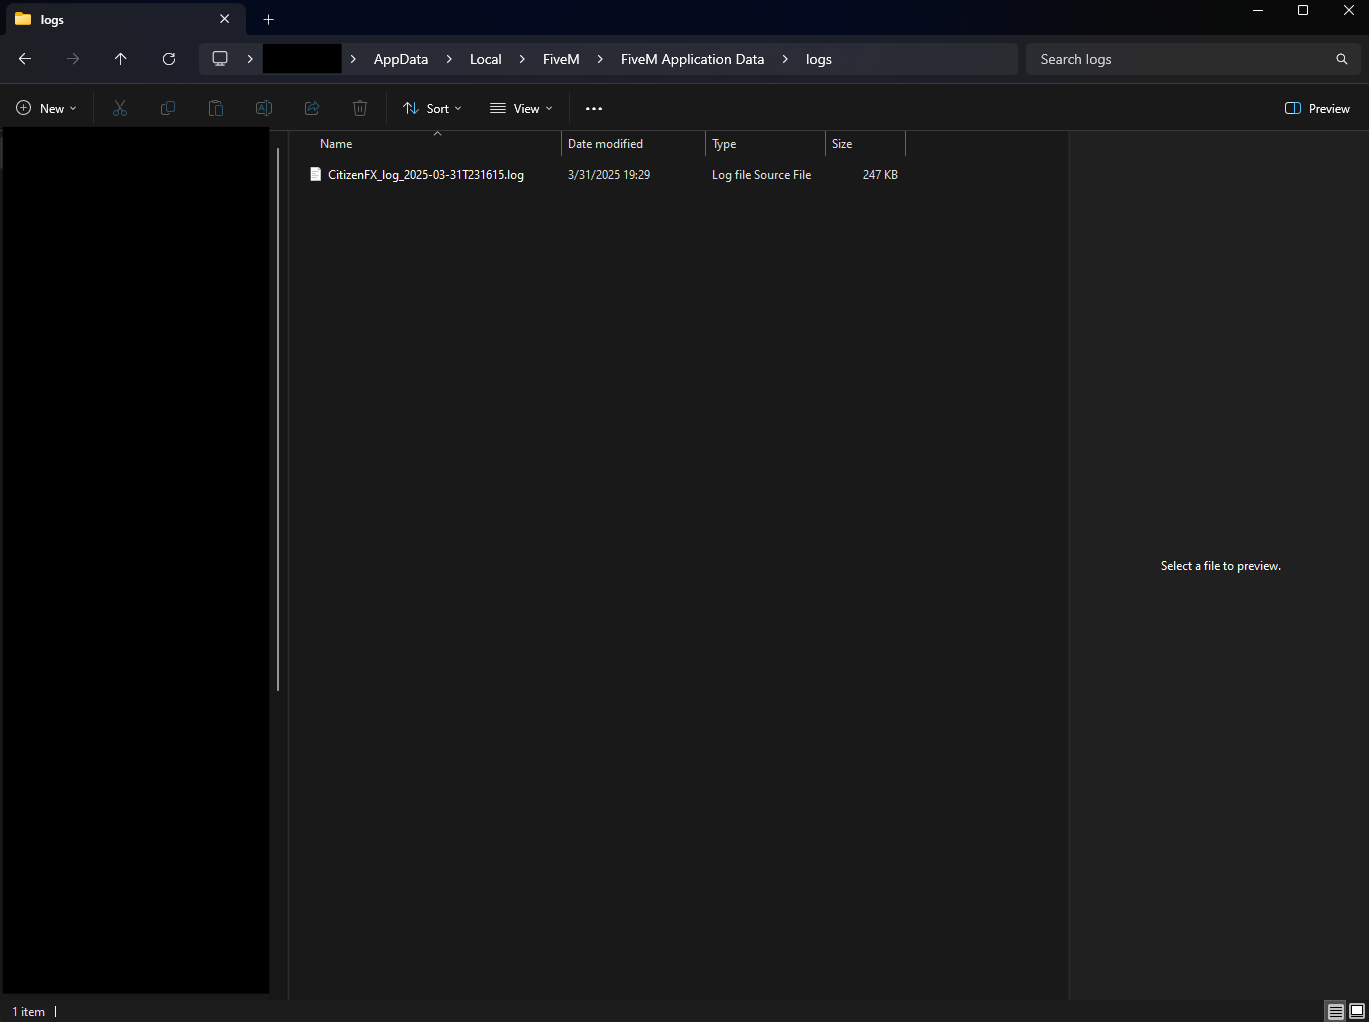Viewport: 1369px width, 1022px height.
Task: Open the View dropdown
Action: (x=520, y=108)
